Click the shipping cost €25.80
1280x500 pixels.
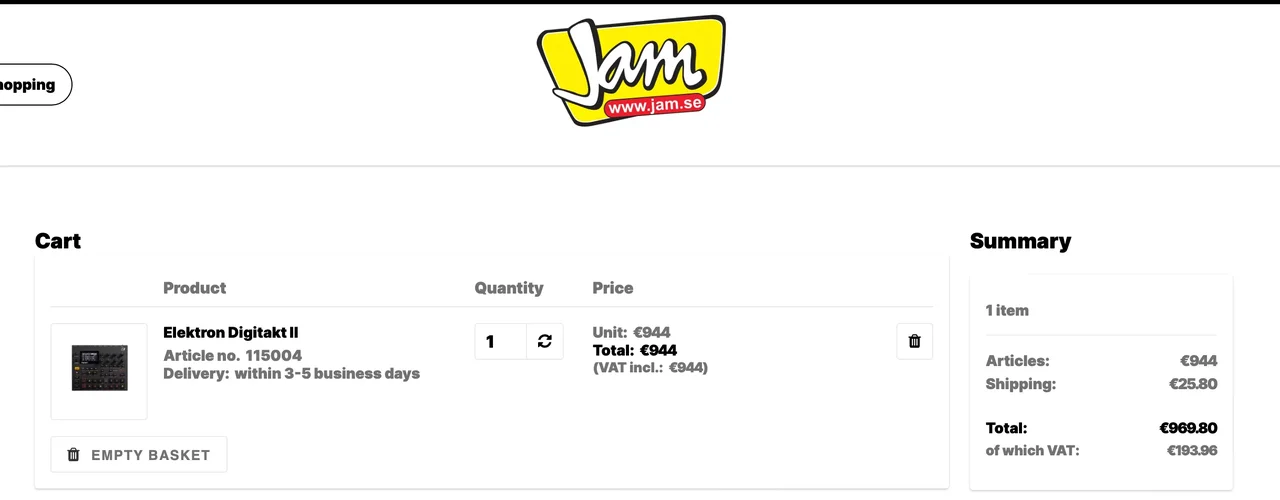click(1193, 384)
